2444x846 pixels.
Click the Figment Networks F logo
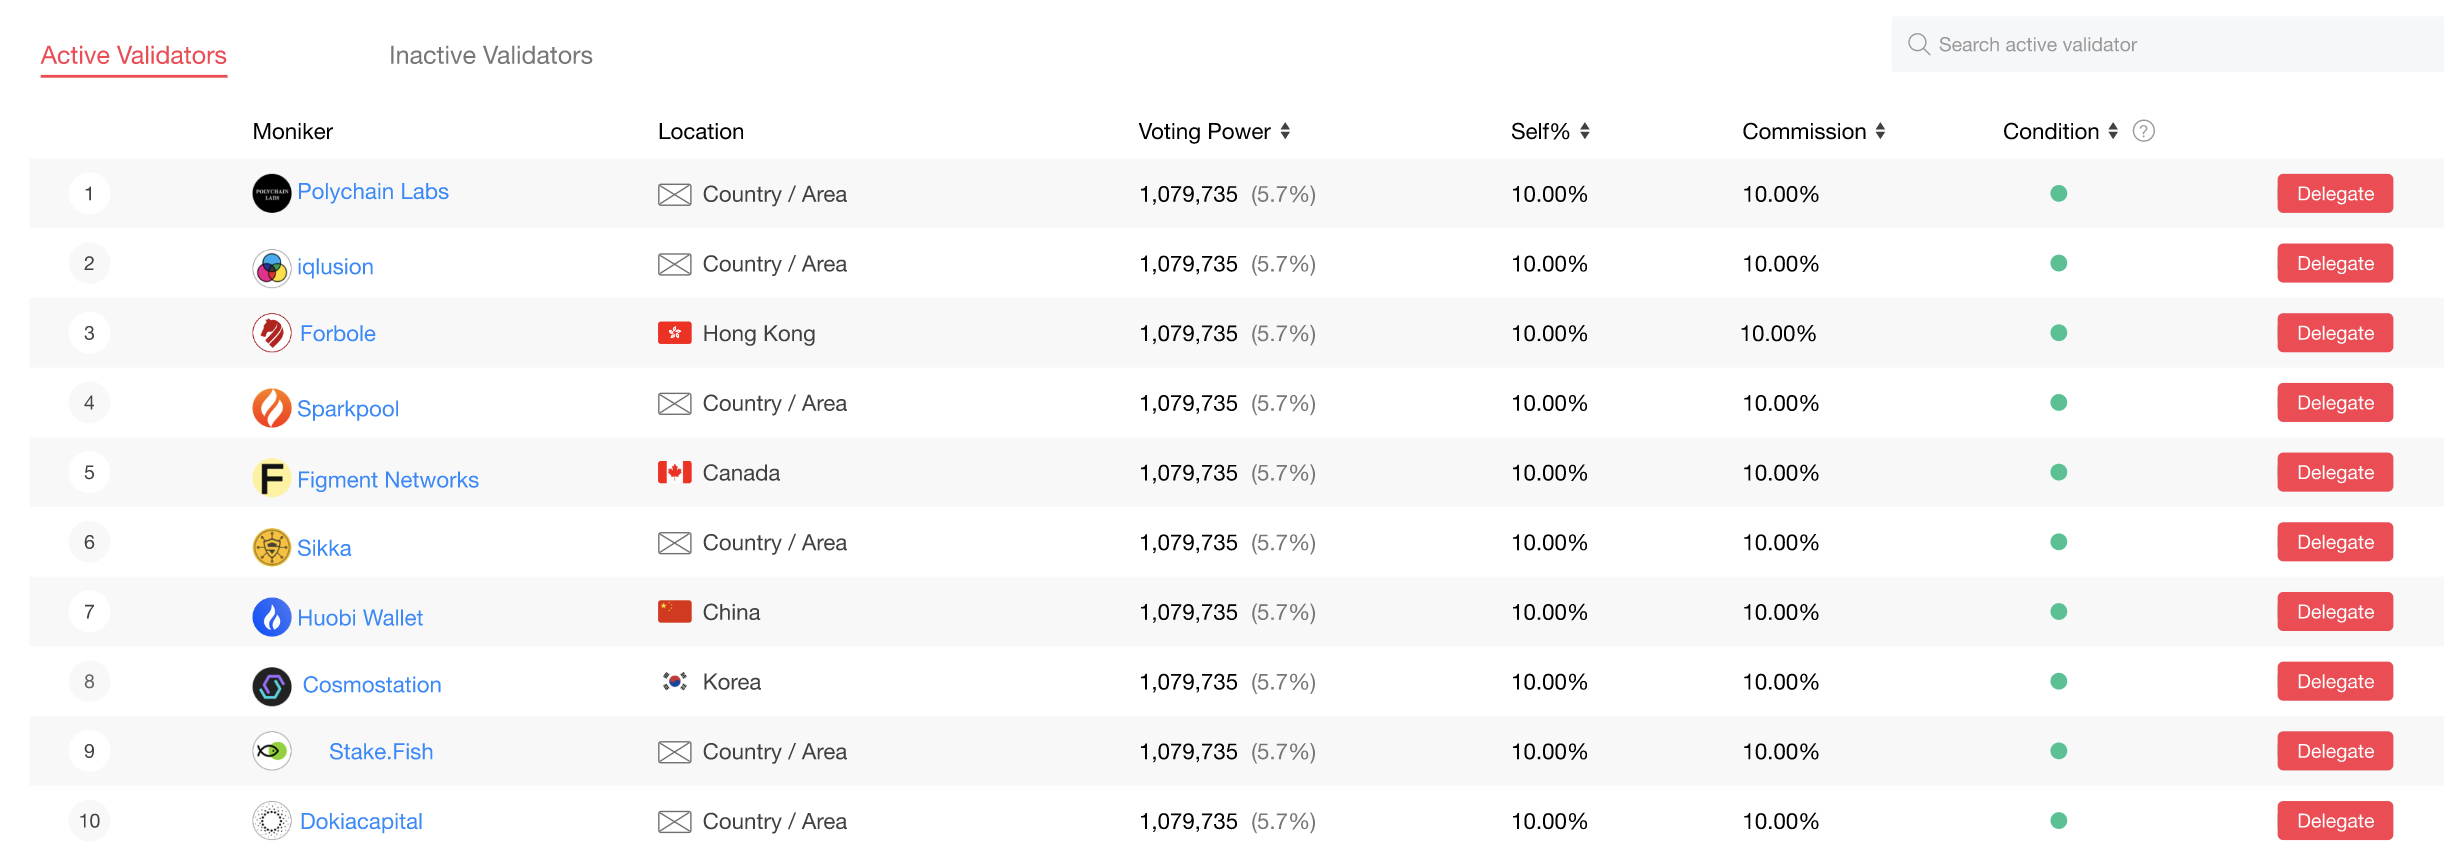tap(271, 478)
